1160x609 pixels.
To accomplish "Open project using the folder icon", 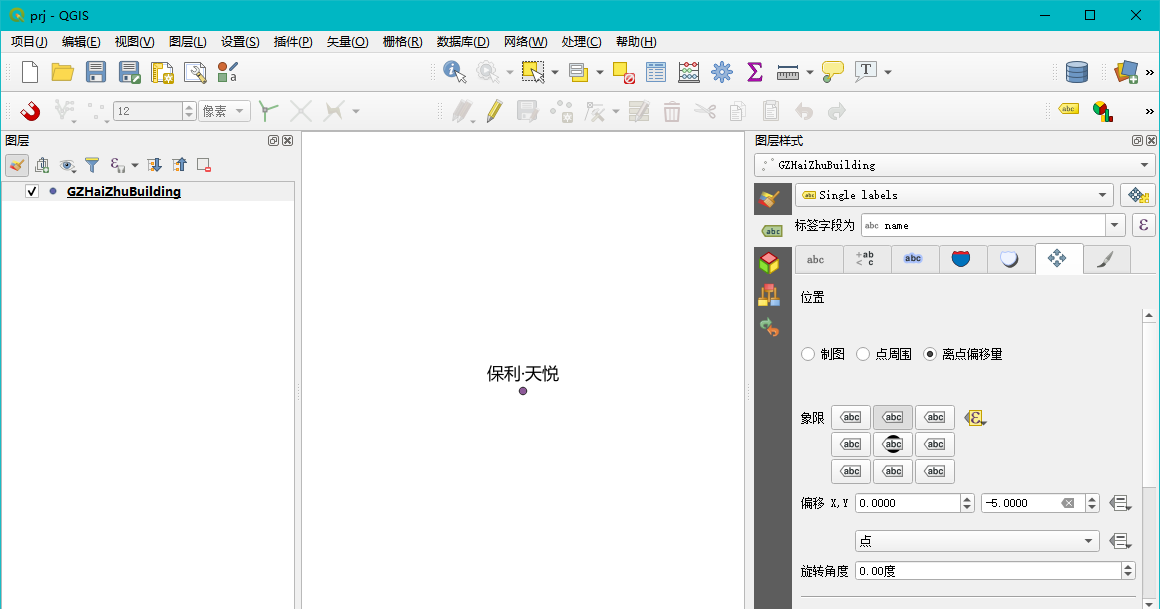I will coord(62,72).
